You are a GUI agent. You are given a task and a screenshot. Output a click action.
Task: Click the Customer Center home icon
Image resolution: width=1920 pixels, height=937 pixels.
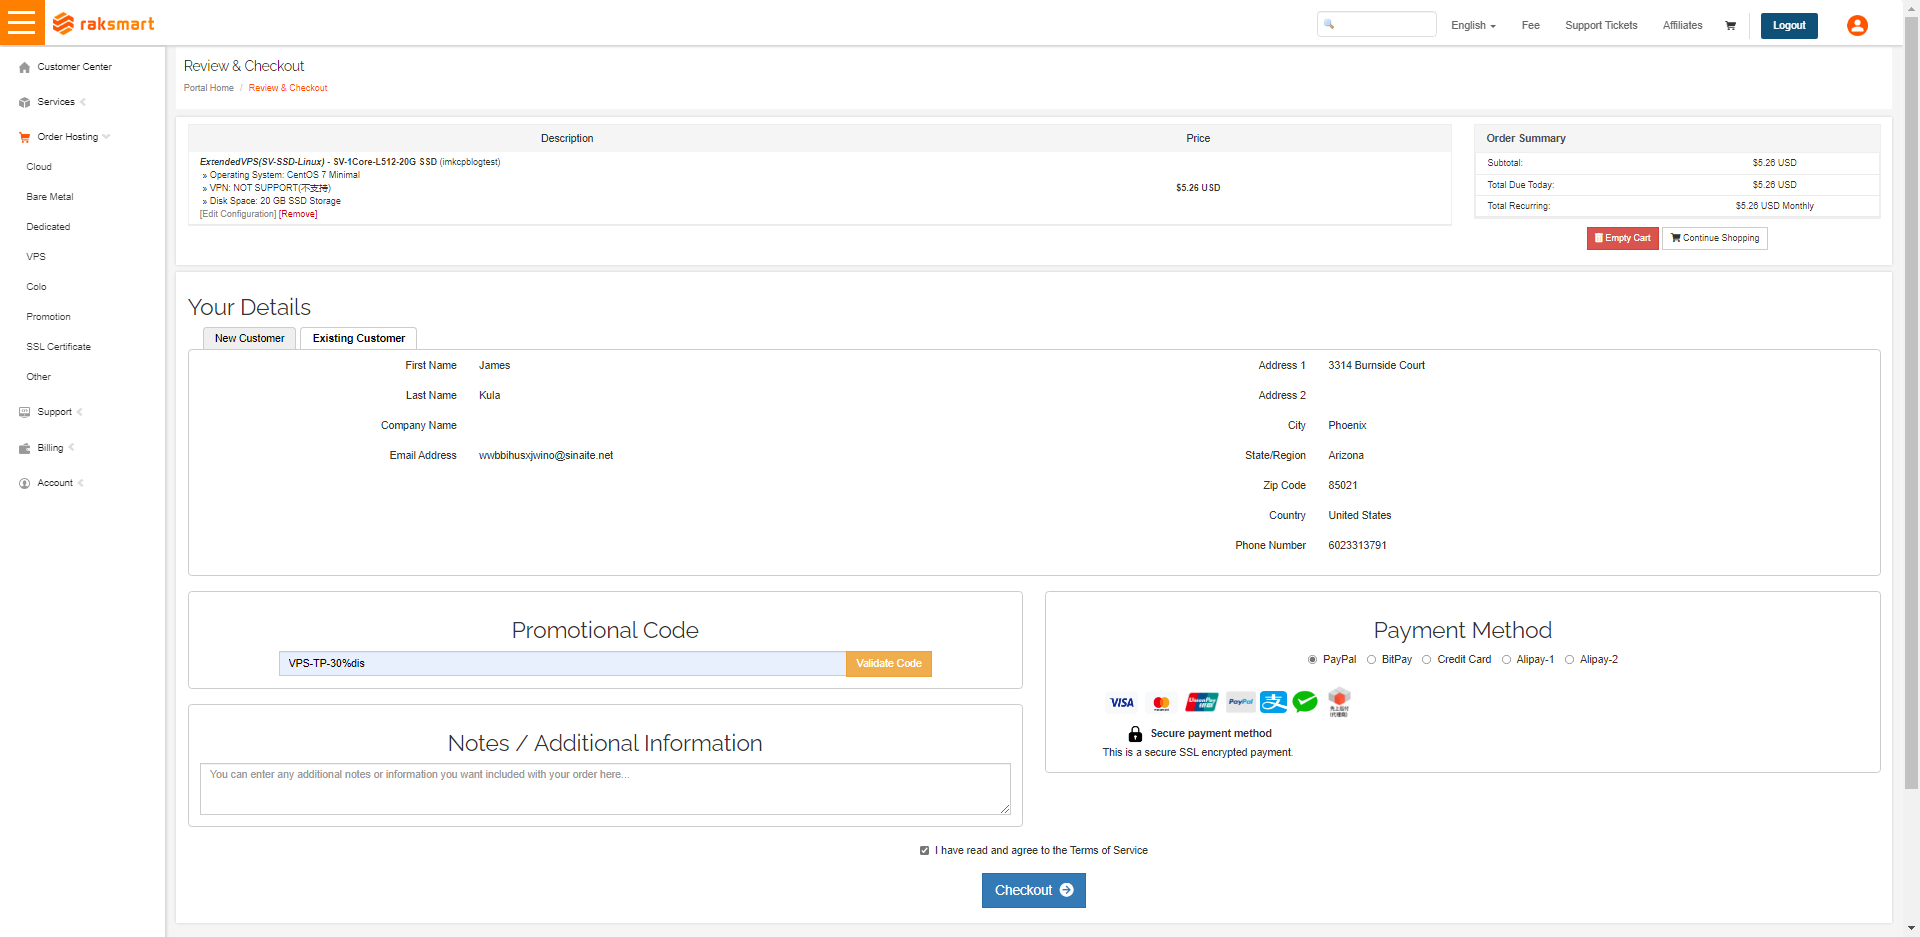(25, 68)
